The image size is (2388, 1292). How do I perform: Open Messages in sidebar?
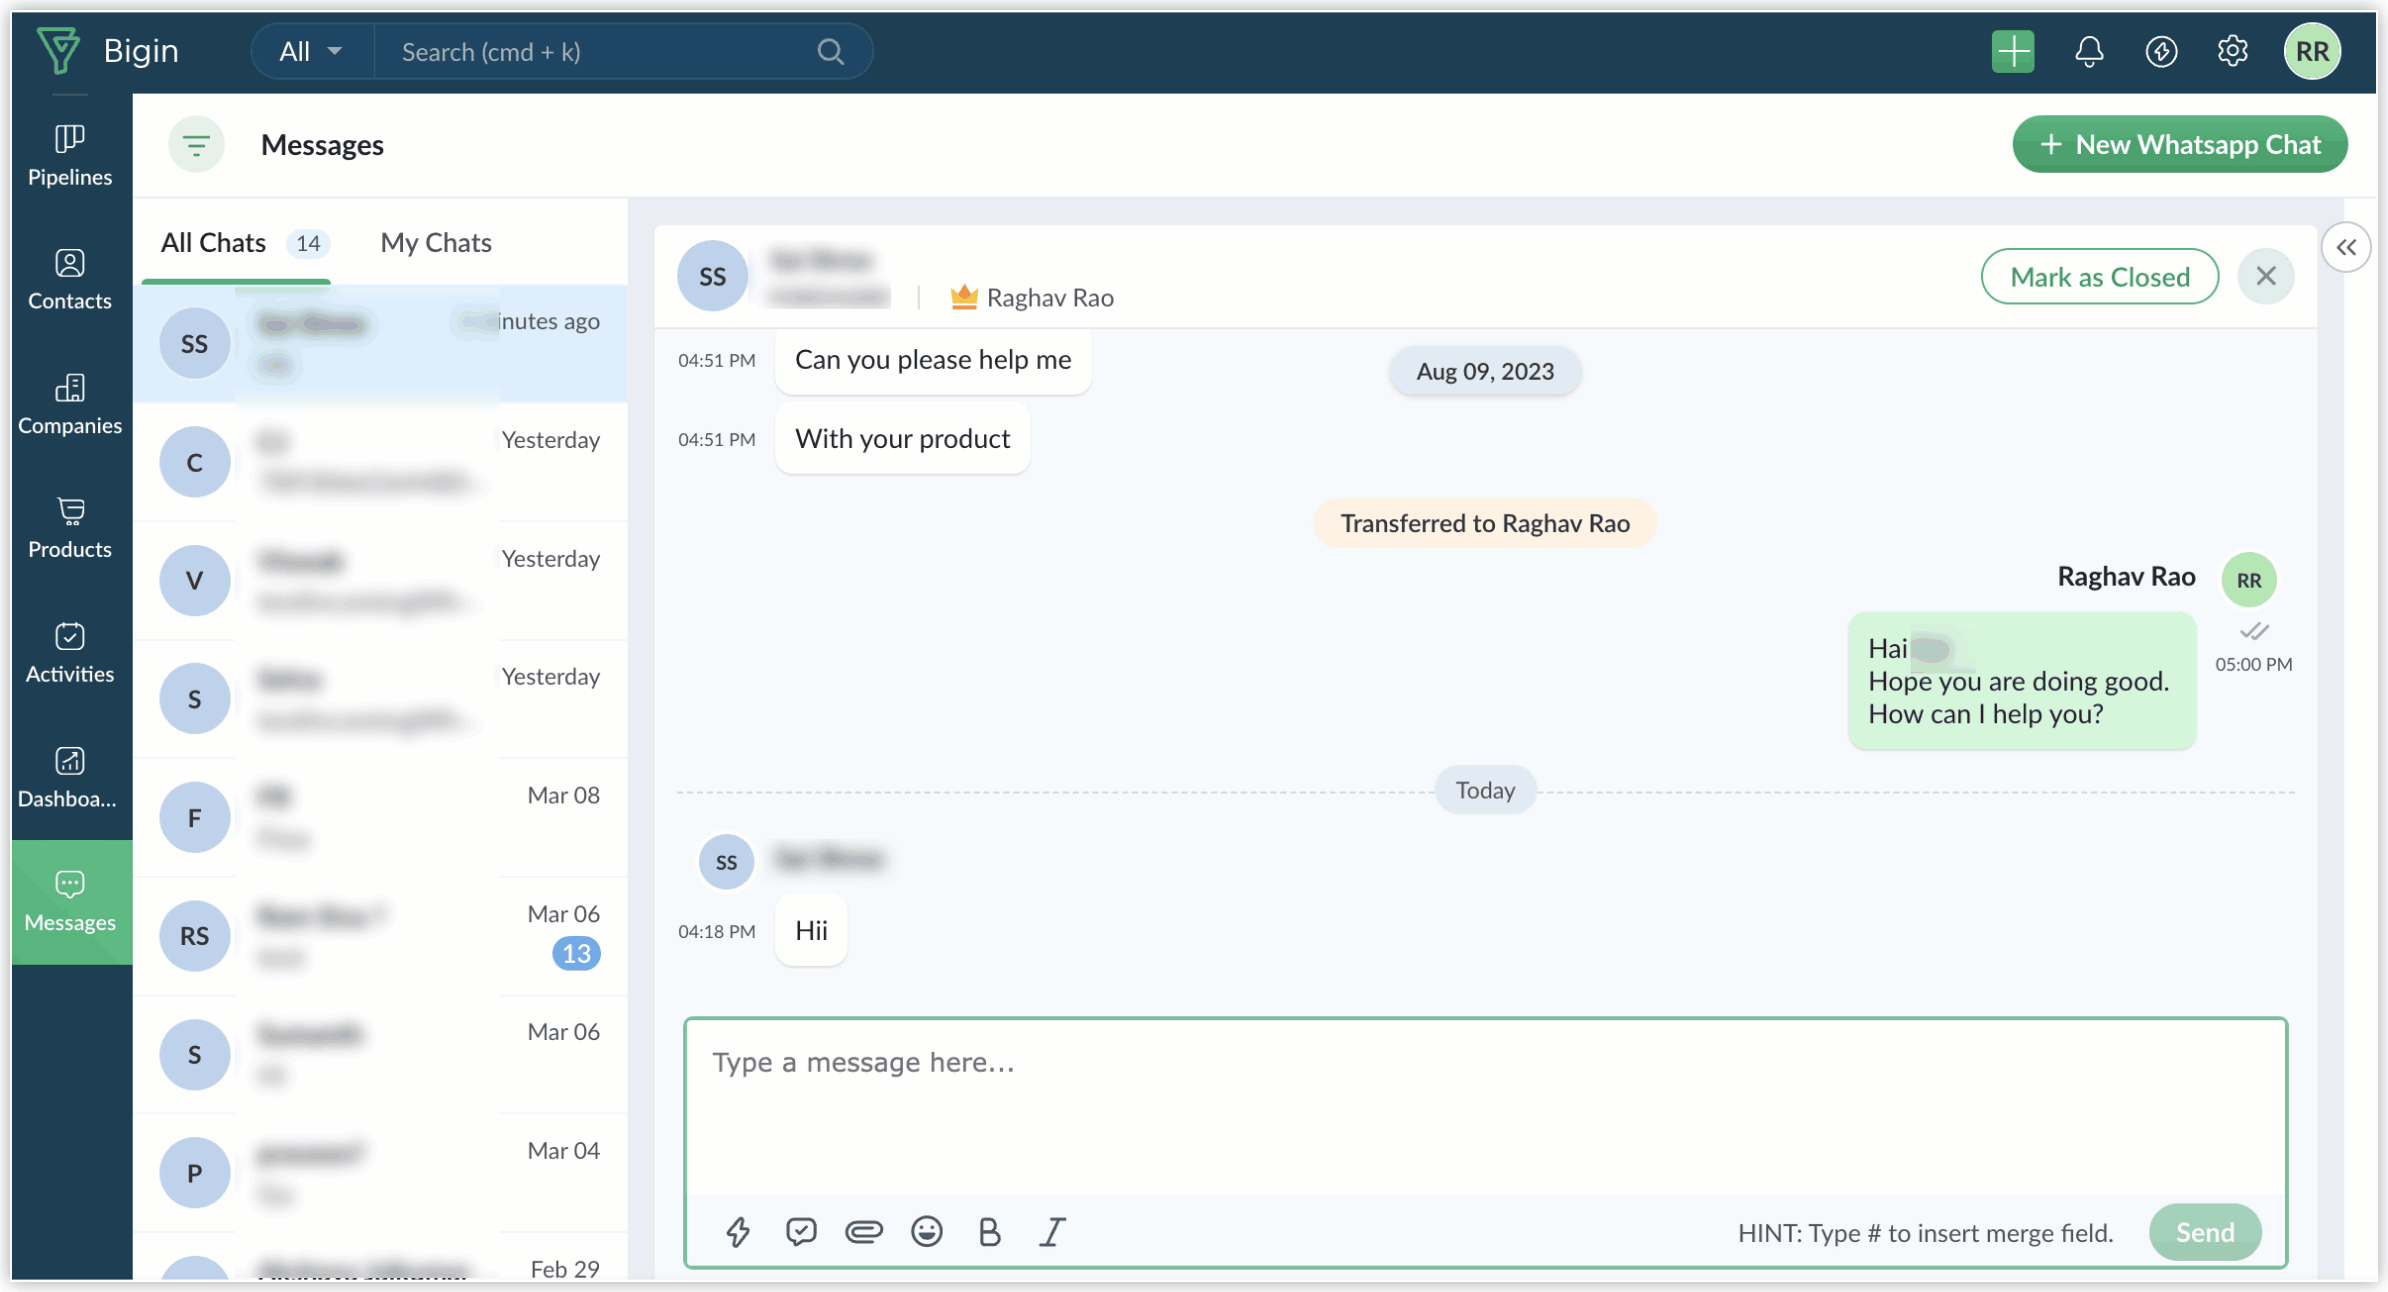pyautogui.click(x=71, y=902)
